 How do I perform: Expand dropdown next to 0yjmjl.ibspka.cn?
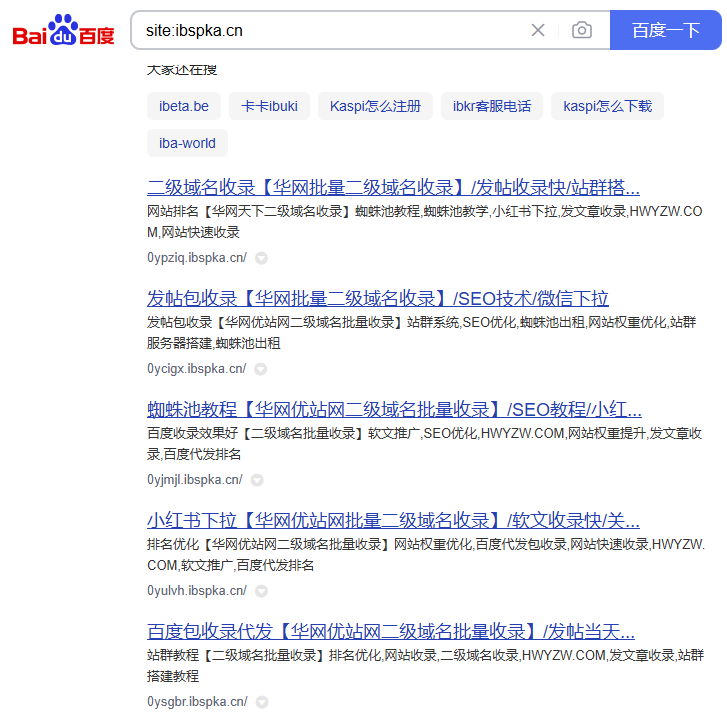click(257, 480)
